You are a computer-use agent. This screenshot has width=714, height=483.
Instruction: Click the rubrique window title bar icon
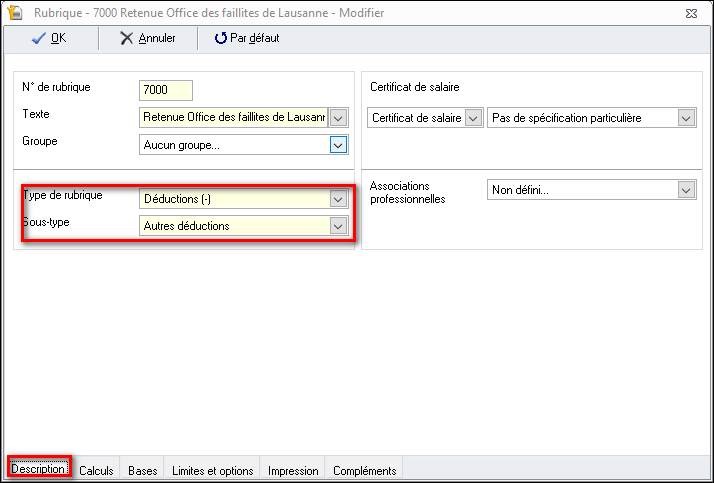(x=15, y=13)
